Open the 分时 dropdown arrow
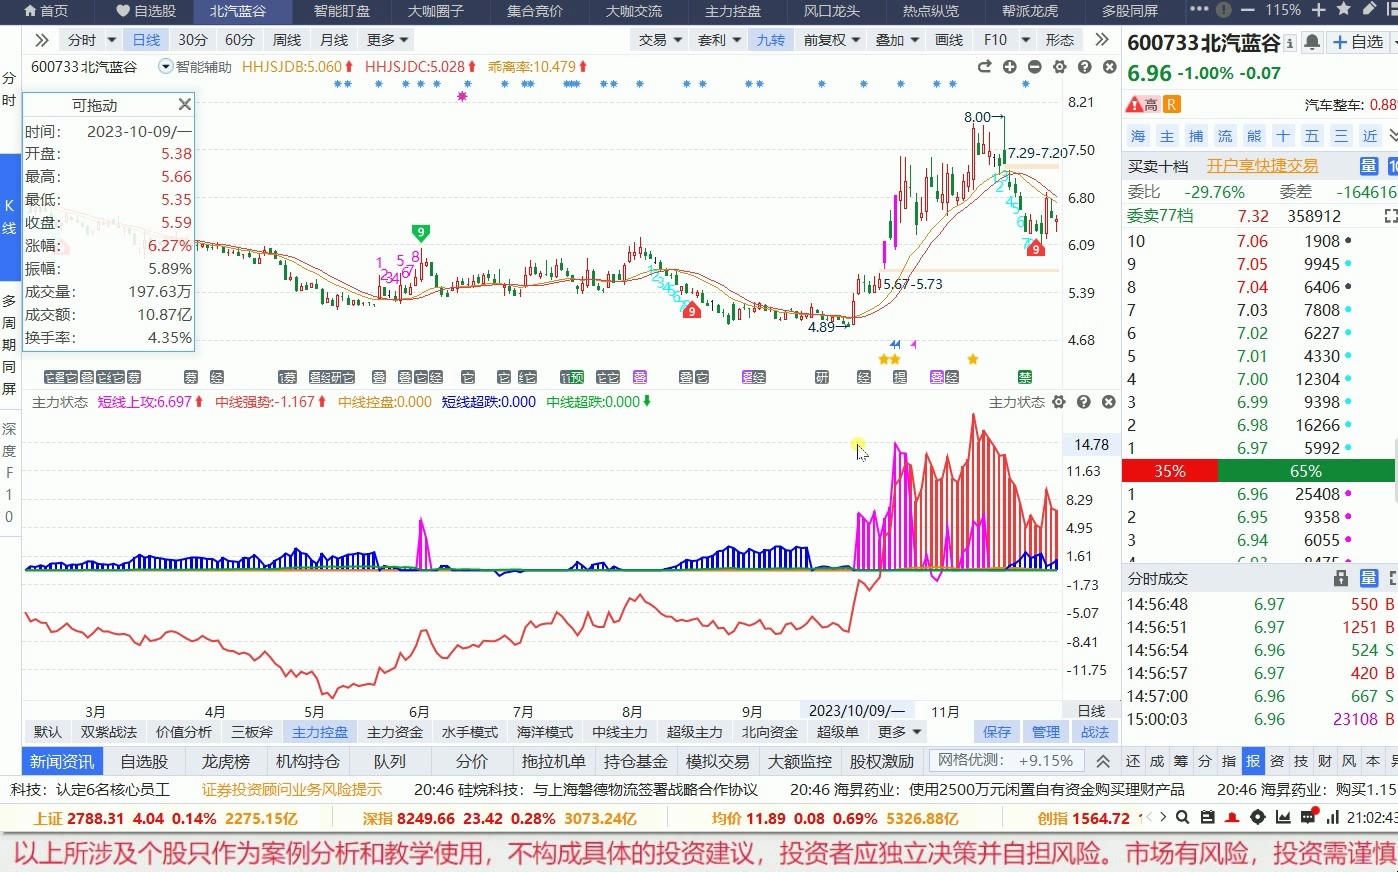This screenshot has width=1398, height=872. pos(111,40)
